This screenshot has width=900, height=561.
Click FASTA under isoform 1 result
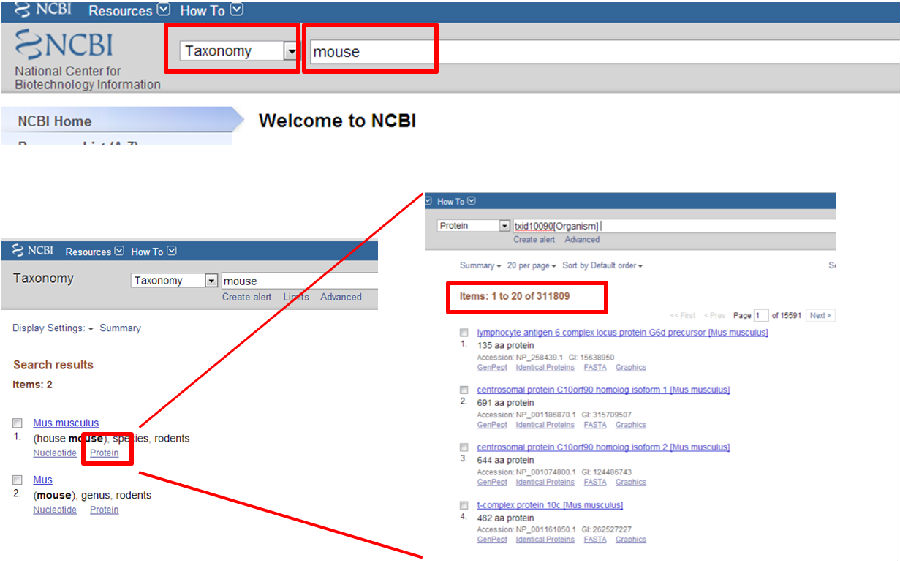pyautogui.click(x=595, y=425)
